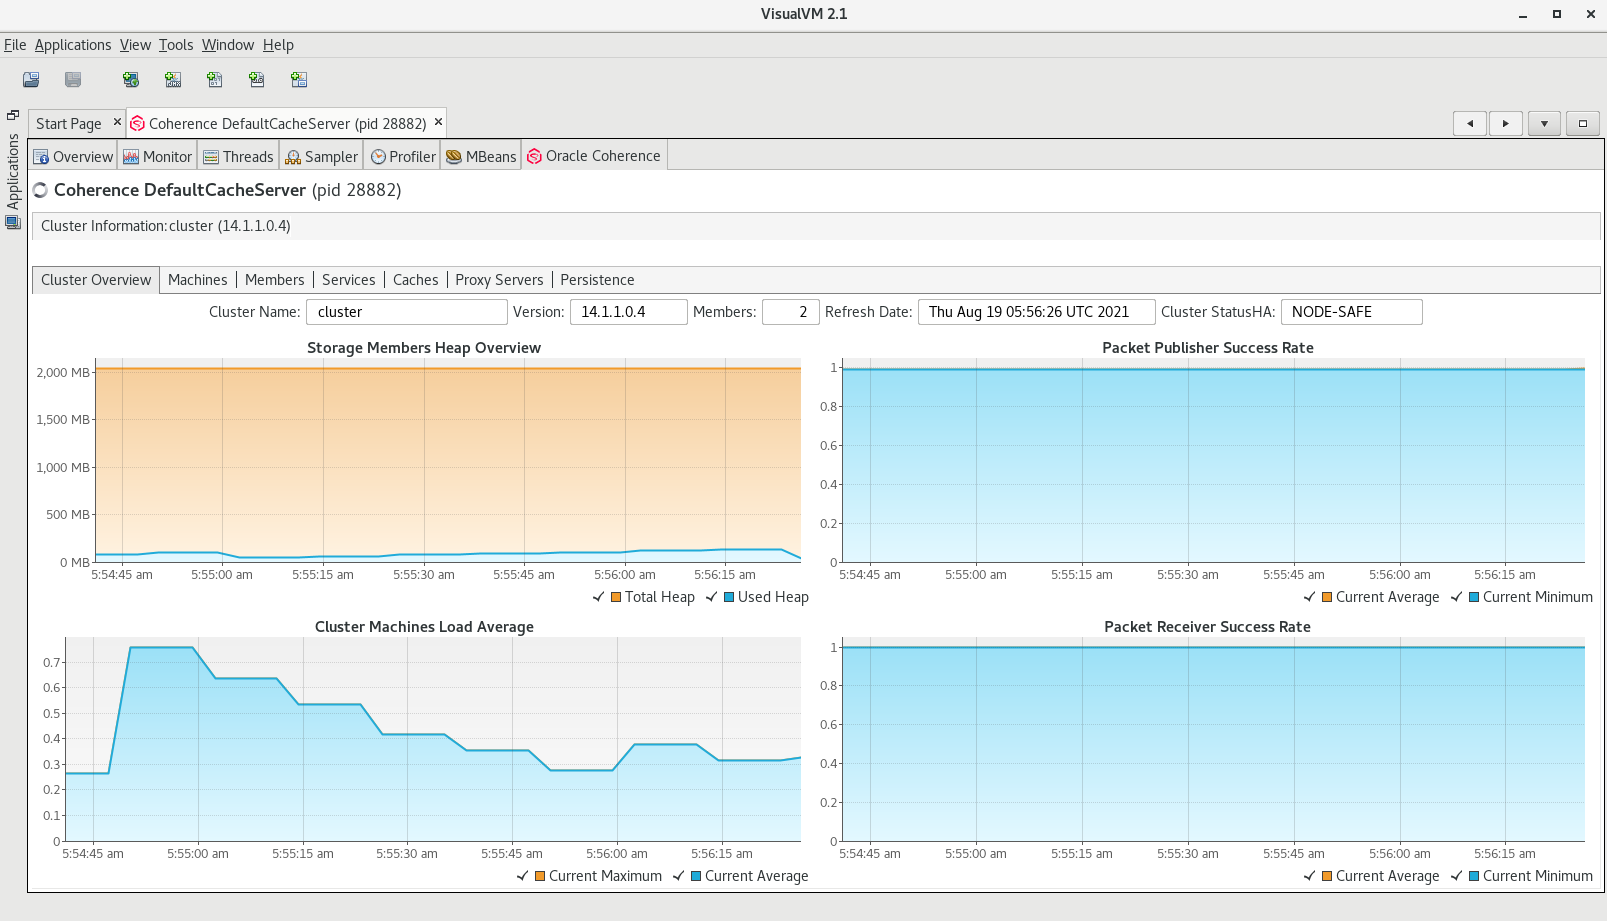Close the Start Page tab

click(x=117, y=122)
